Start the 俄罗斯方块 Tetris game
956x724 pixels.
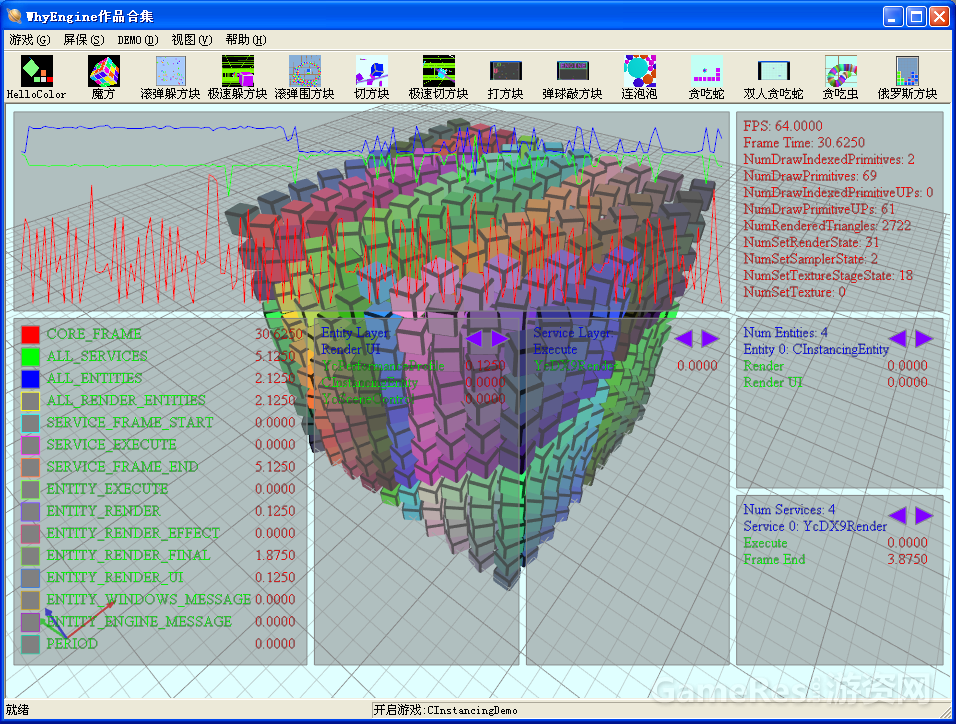coord(907,77)
